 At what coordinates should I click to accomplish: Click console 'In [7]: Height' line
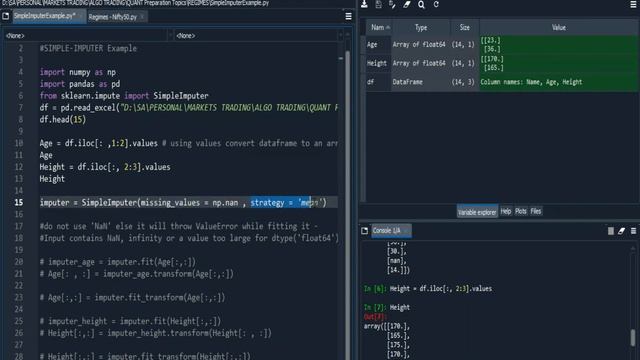pyautogui.click(x=387, y=307)
